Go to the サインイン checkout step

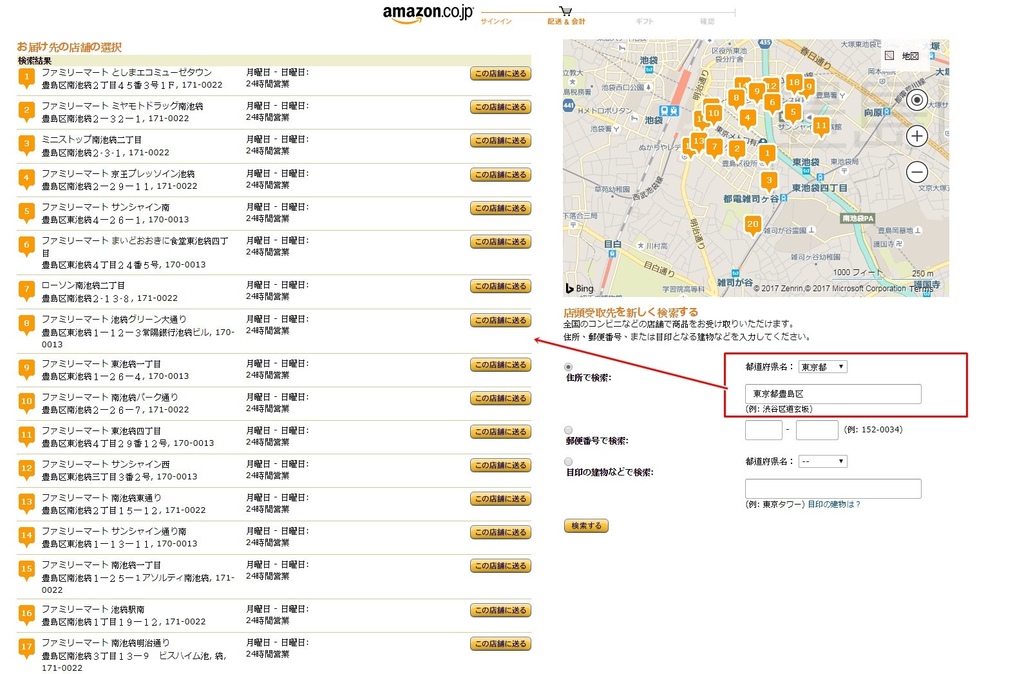(x=496, y=22)
